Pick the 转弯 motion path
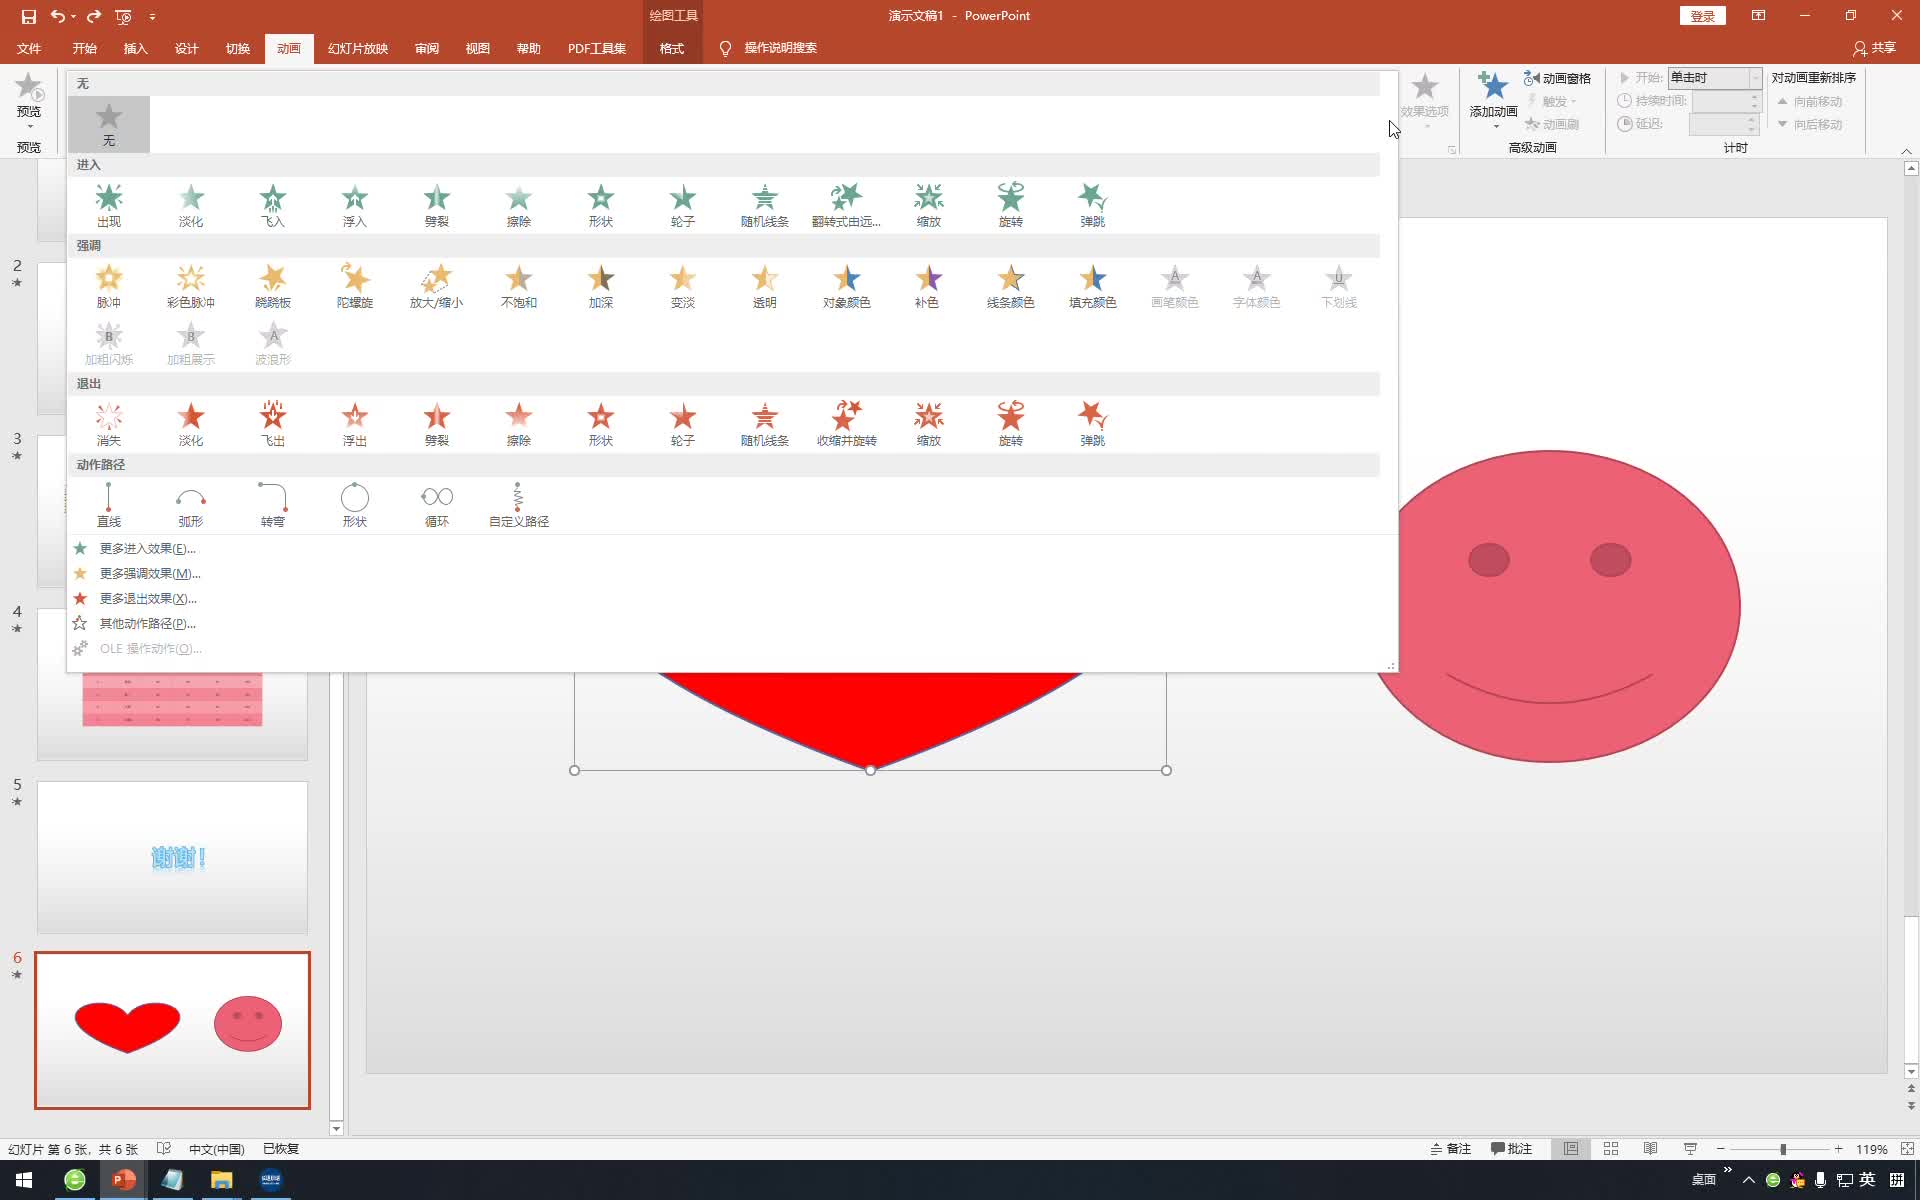Image resolution: width=1920 pixels, height=1200 pixels. pos(273,505)
